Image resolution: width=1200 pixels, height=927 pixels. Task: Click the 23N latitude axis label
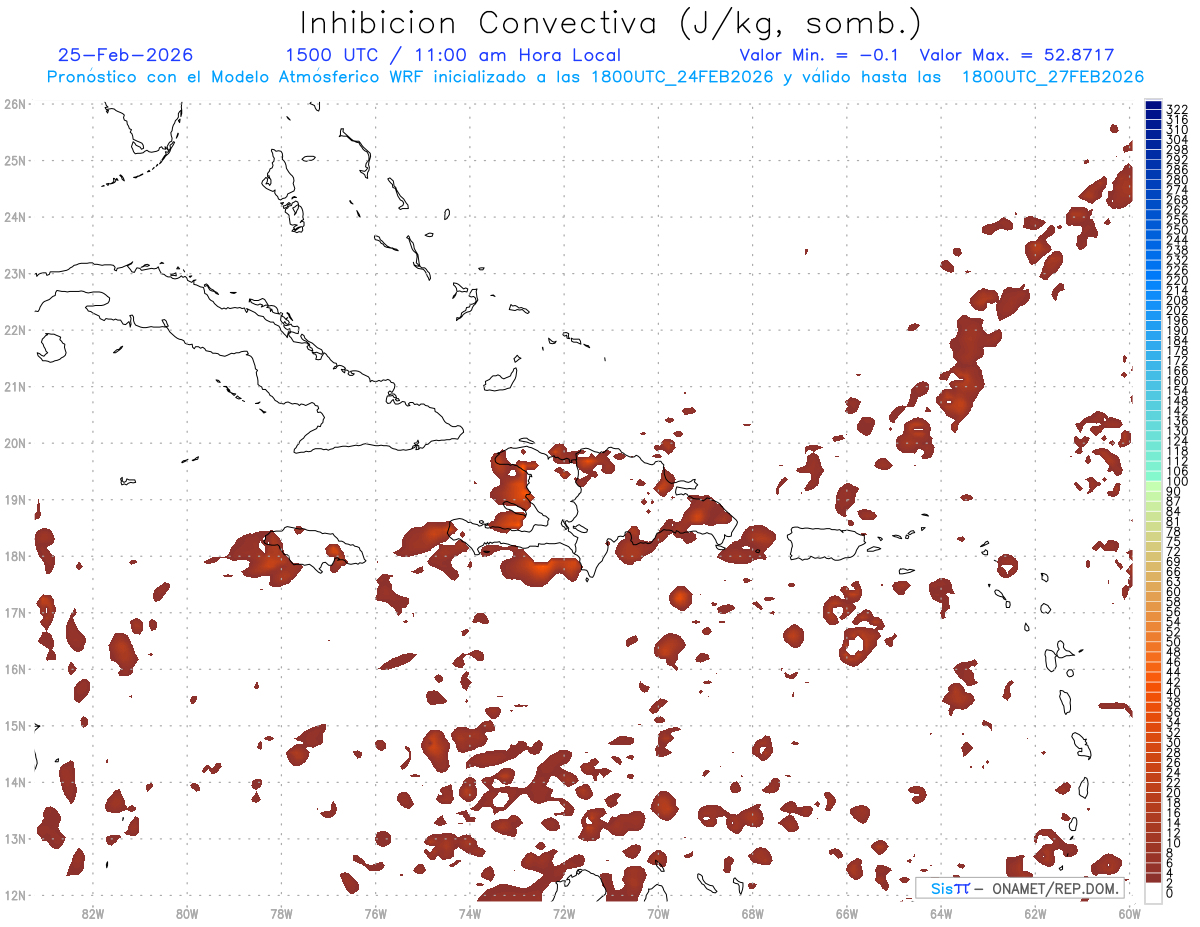(14, 273)
